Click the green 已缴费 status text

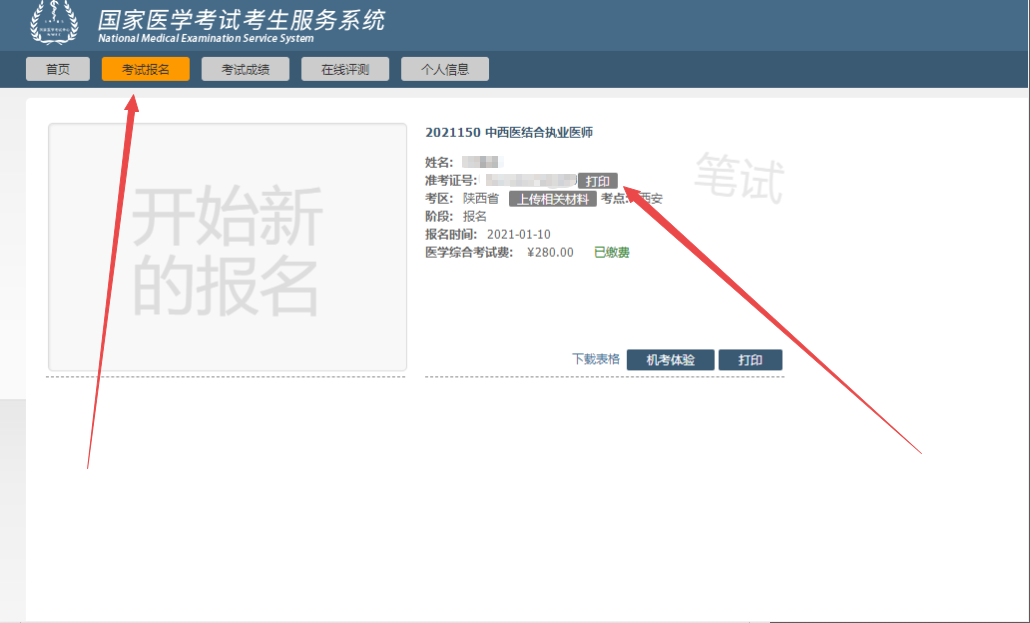click(612, 252)
